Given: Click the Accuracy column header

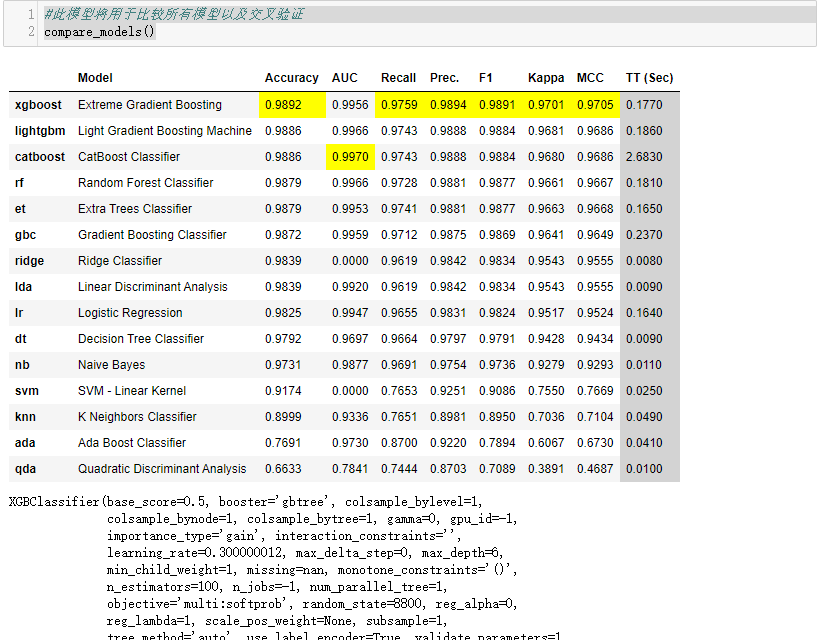Looking at the screenshot, I should click(x=291, y=78).
